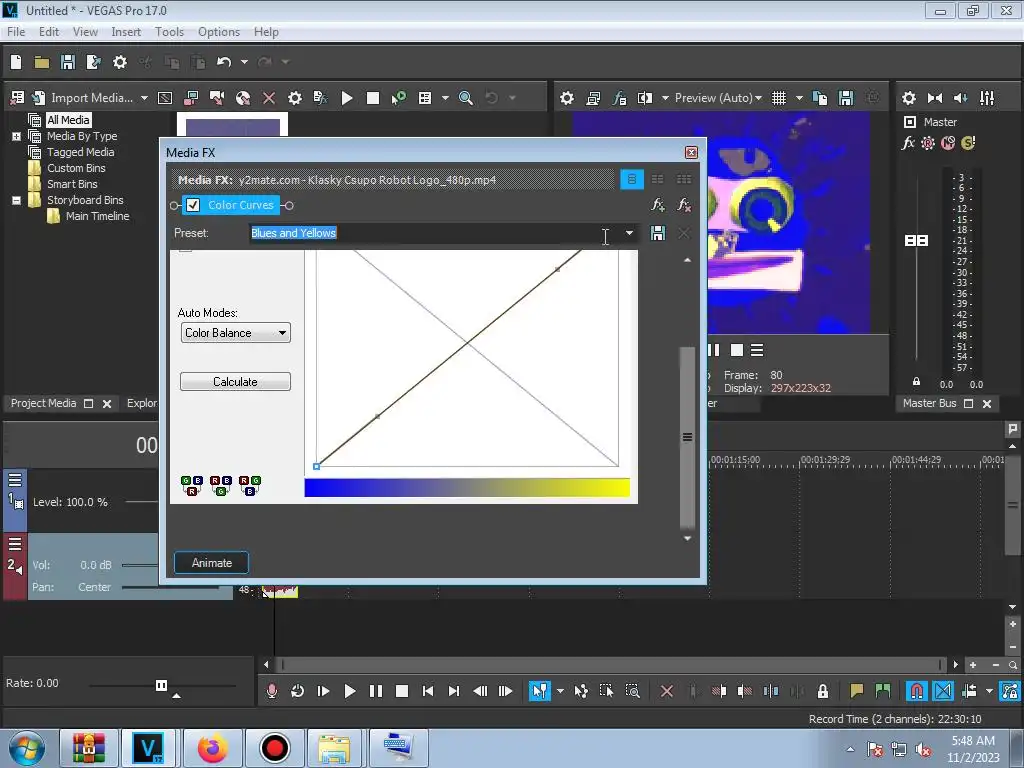Click the Calculate button

coord(235,382)
